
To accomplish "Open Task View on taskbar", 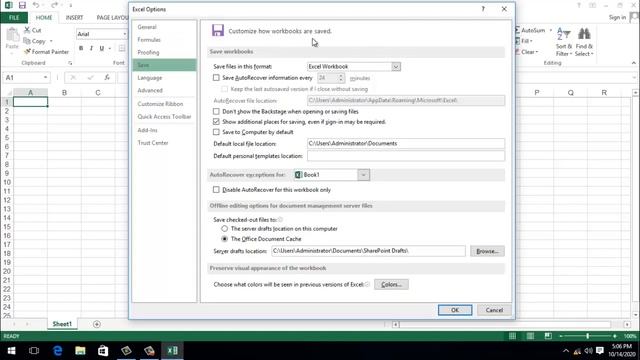I will [x=34, y=351].
